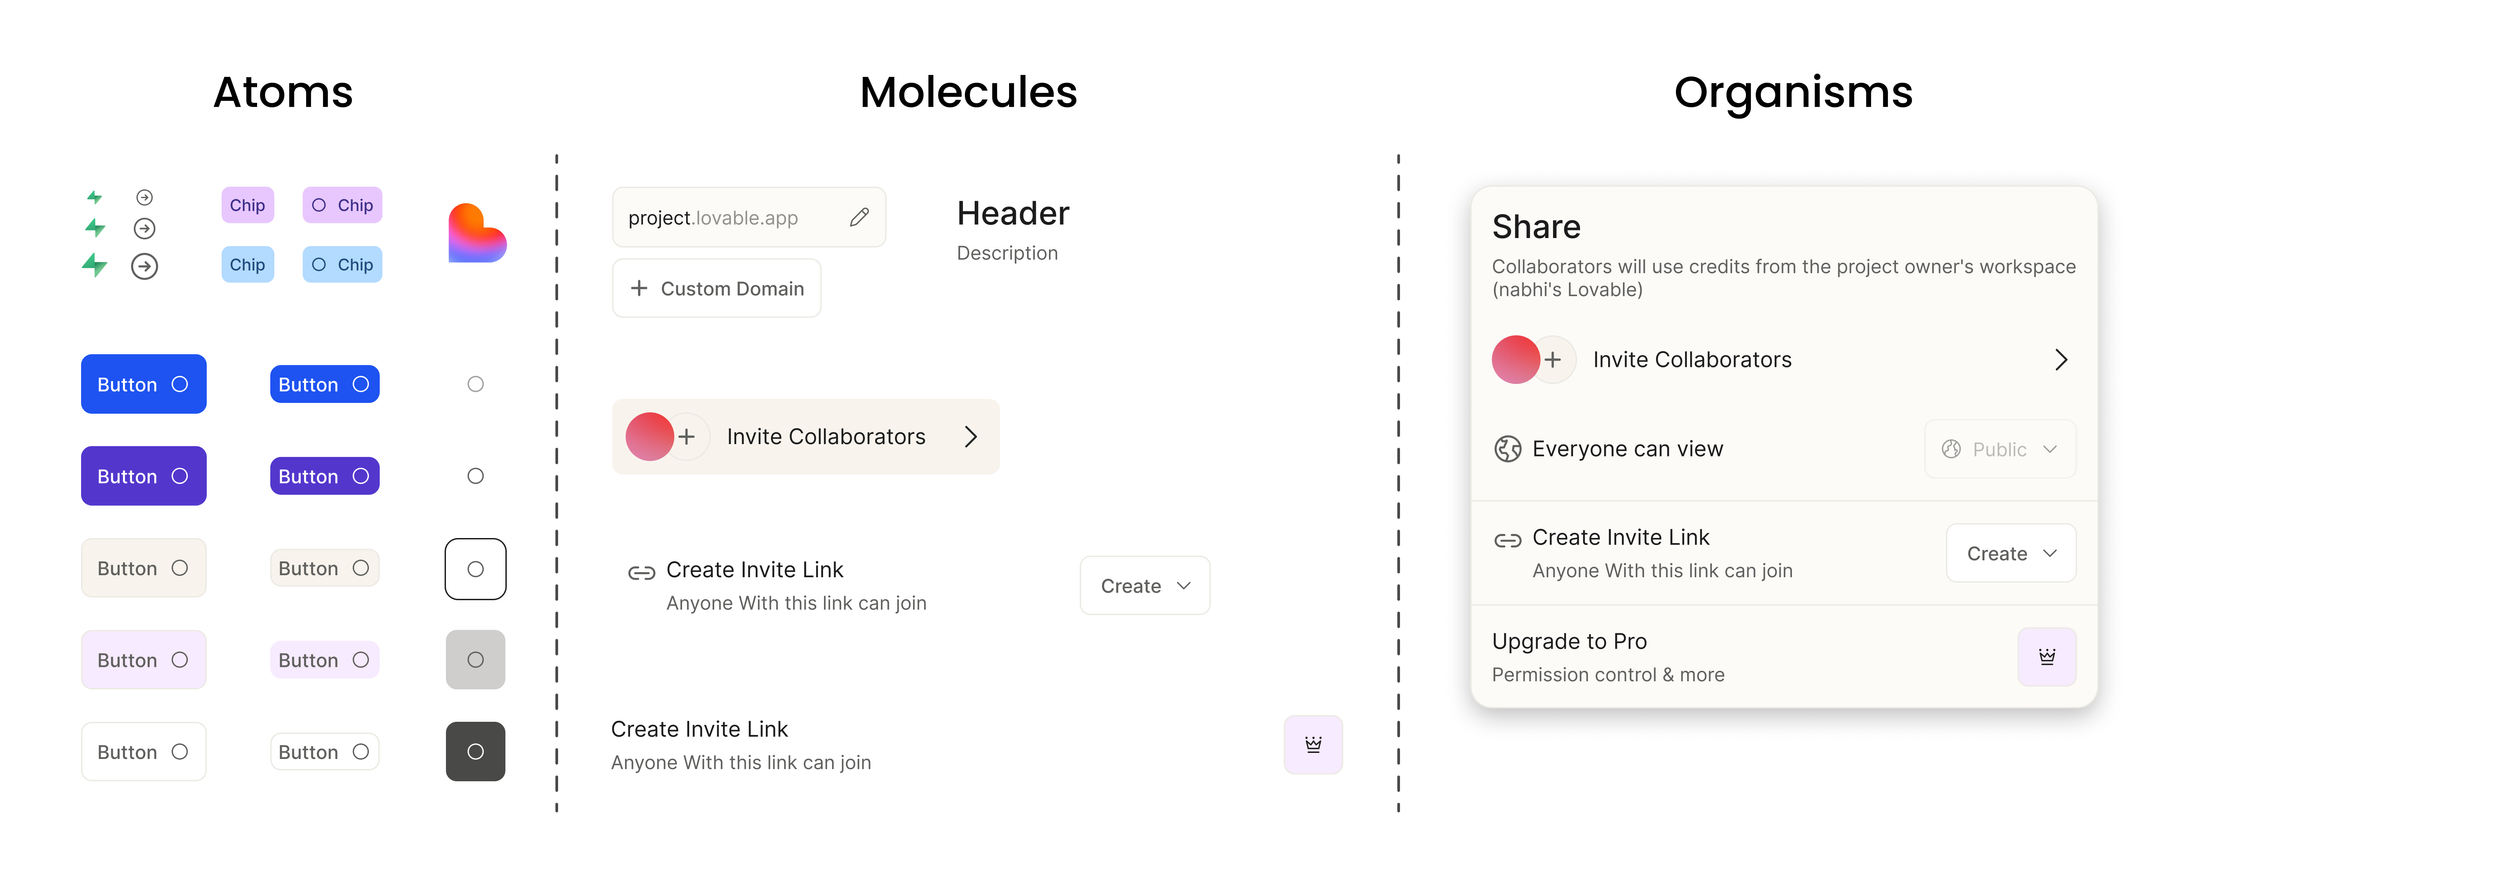
Task: Click the Invite Collaborators row in Molecules
Action: click(806, 437)
